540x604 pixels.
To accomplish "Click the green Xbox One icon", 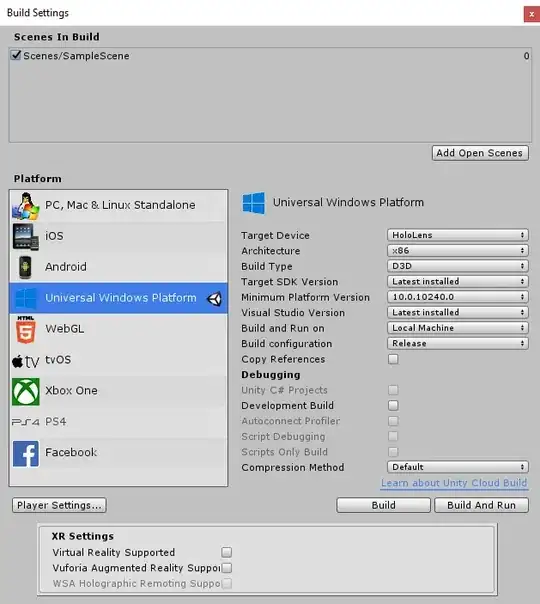I will [x=26, y=391].
